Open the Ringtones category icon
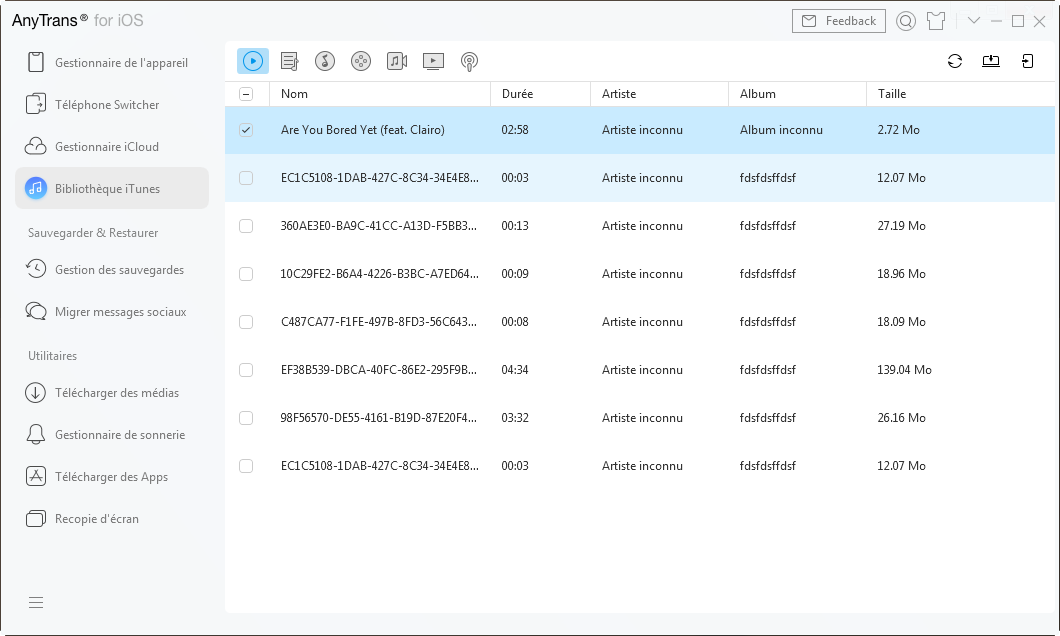The image size is (1060, 636). click(325, 61)
